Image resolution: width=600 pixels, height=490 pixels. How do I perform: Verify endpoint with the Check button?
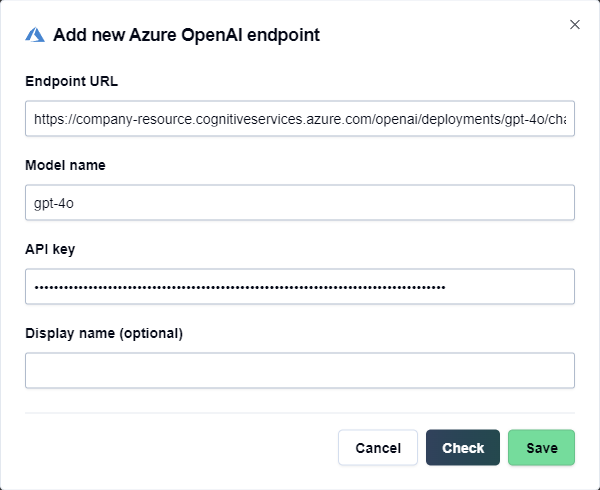point(462,448)
